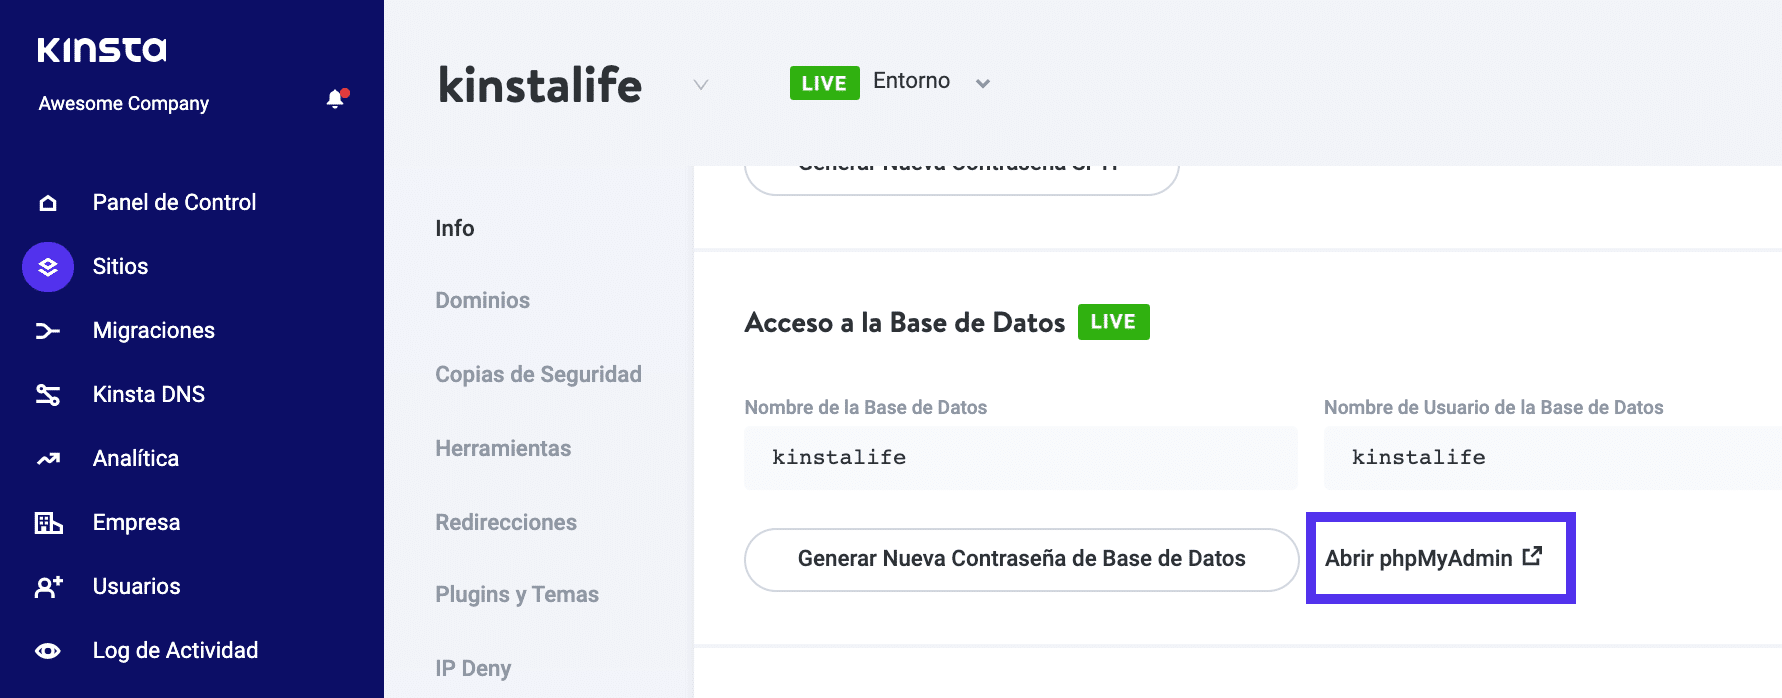Image resolution: width=1782 pixels, height=698 pixels.
Task: Click Generar Nueva Contraseña de Base de Datos
Action: click(x=1021, y=559)
